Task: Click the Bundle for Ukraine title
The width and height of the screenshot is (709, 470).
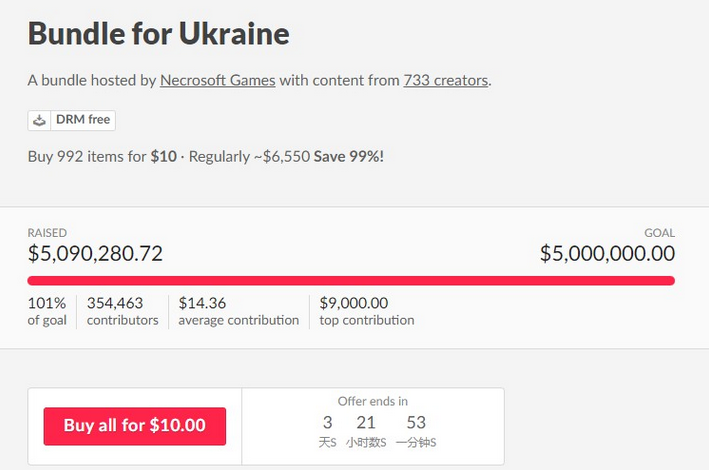Action: coord(159,34)
